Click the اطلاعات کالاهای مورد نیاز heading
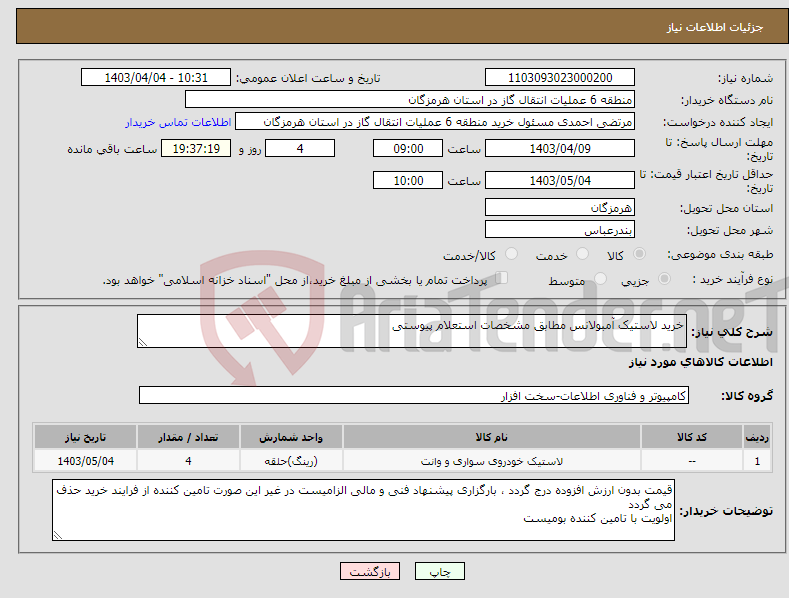The height and width of the screenshot is (598, 789). 700,362
